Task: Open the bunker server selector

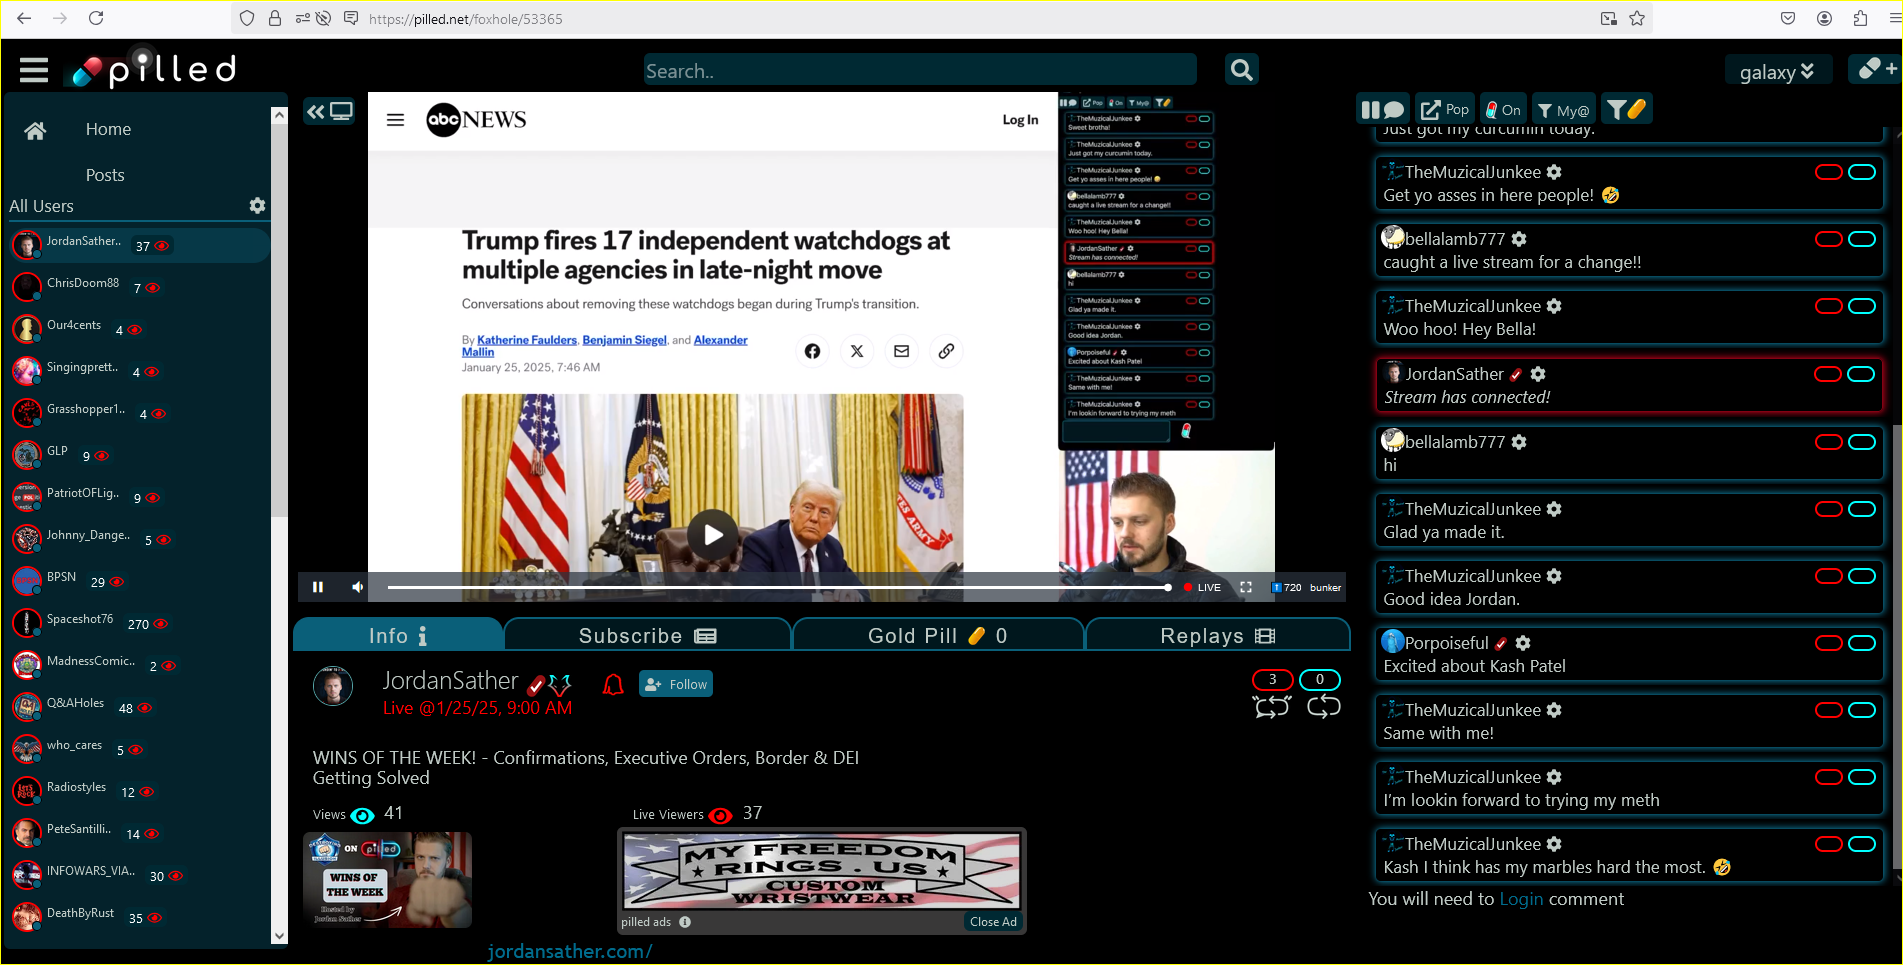Action: 1325,587
